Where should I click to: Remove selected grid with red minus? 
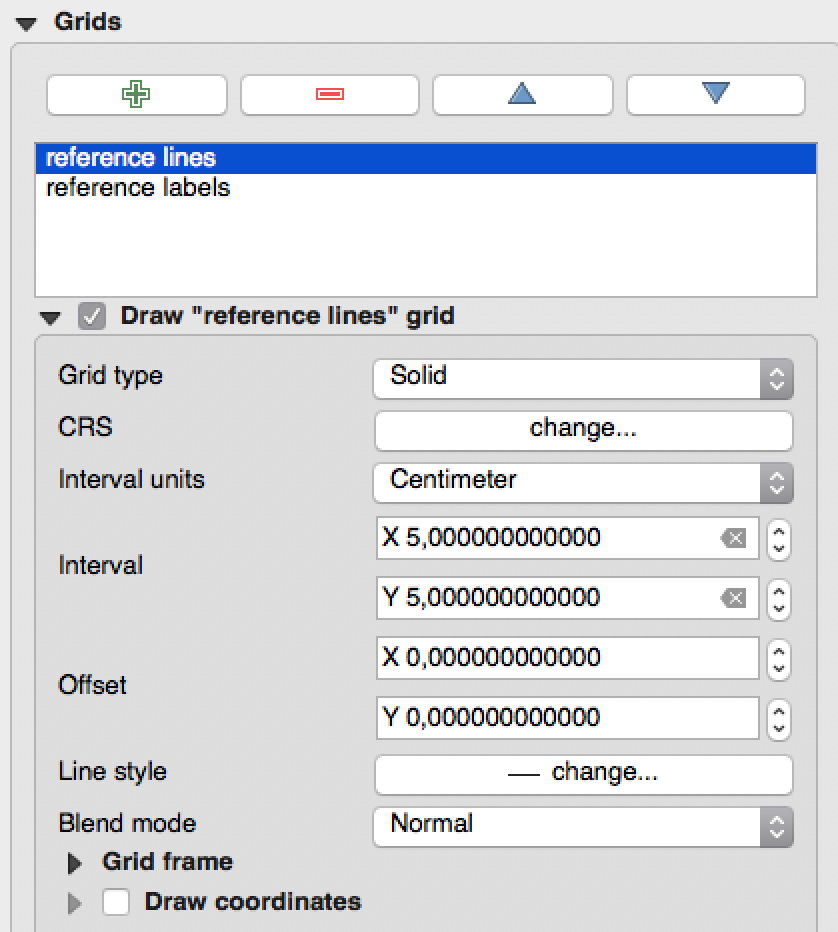pyautogui.click(x=329, y=95)
